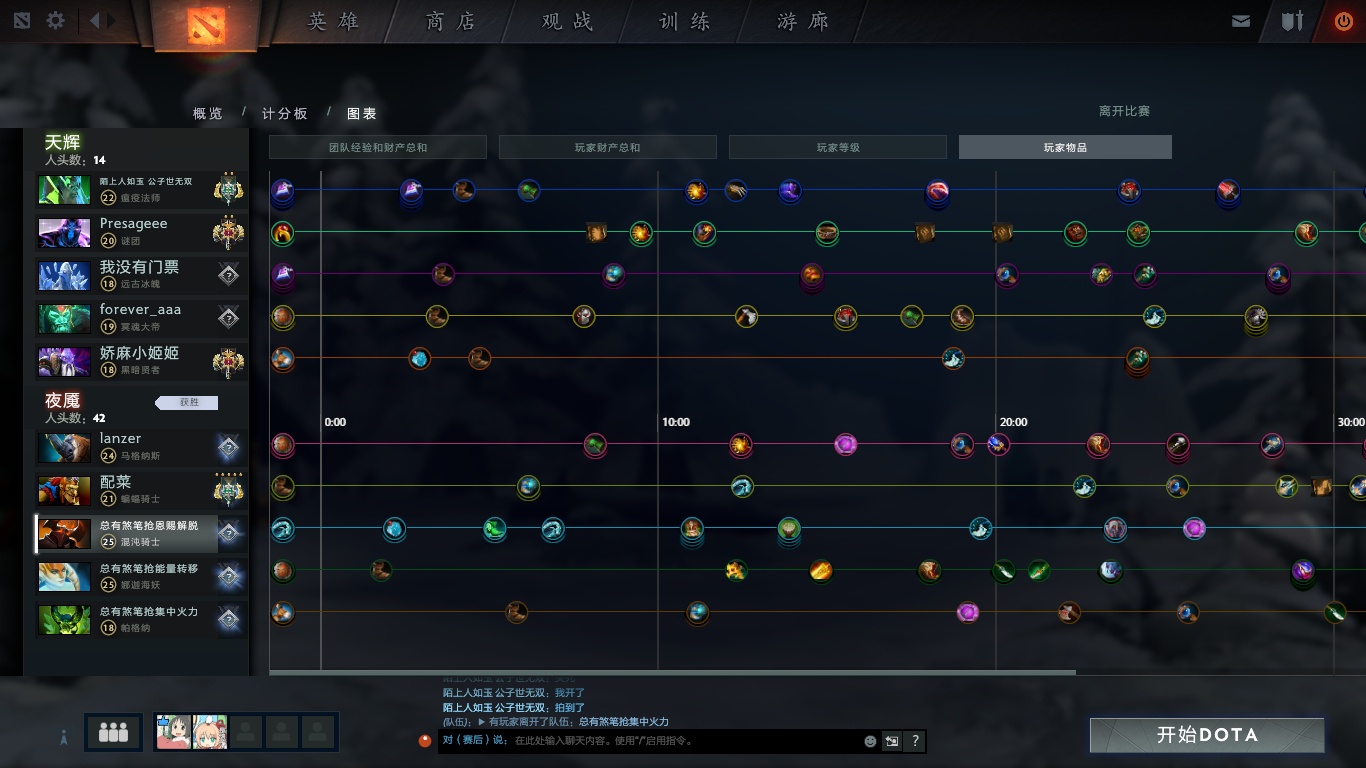Click the unknown rank badge beside 我没有门票
The image size is (1366, 768).
tap(229, 276)
